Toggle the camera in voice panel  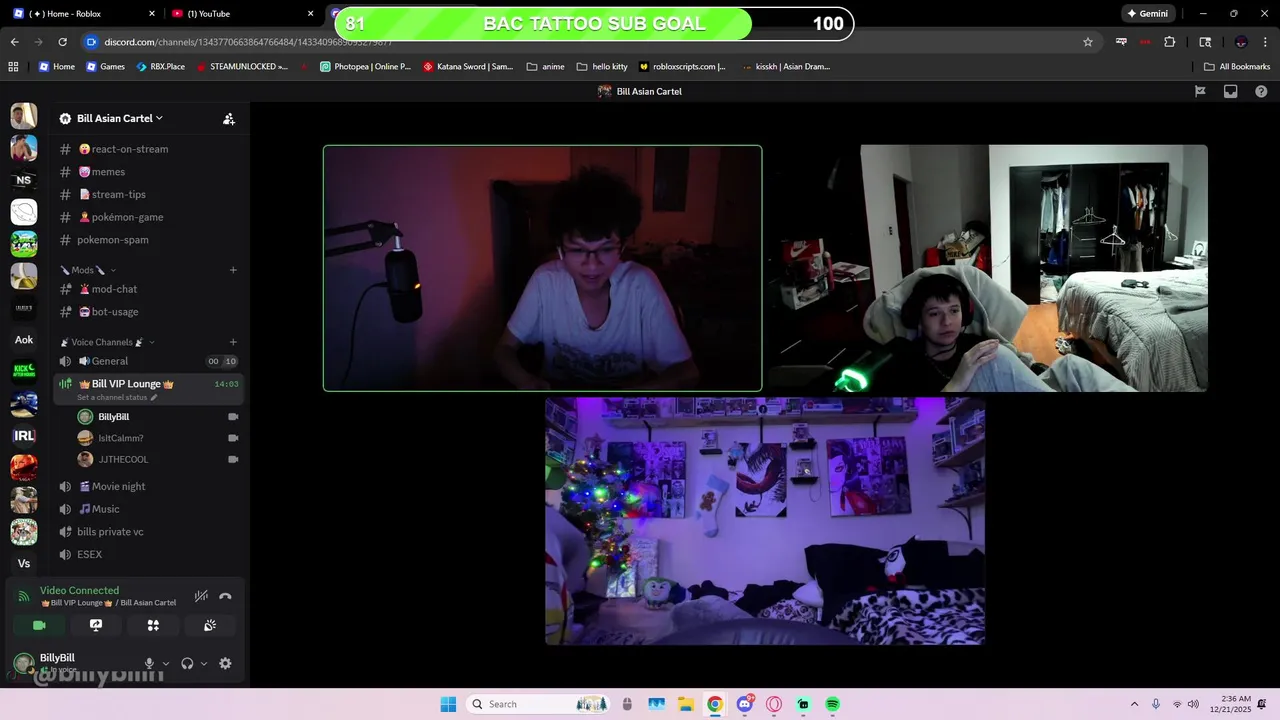tap(39, 625)
